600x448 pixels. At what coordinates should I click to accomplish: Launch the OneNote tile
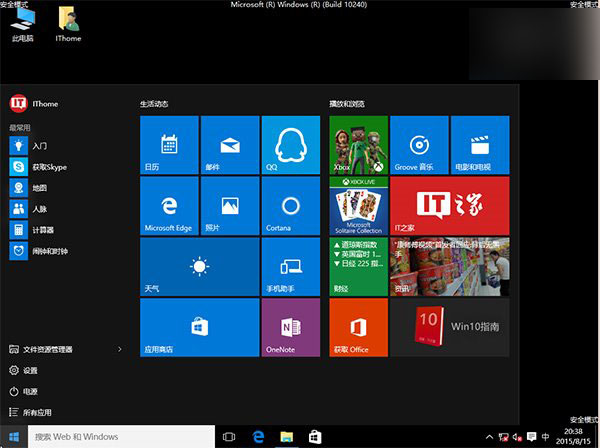click(x=290, y=327)
